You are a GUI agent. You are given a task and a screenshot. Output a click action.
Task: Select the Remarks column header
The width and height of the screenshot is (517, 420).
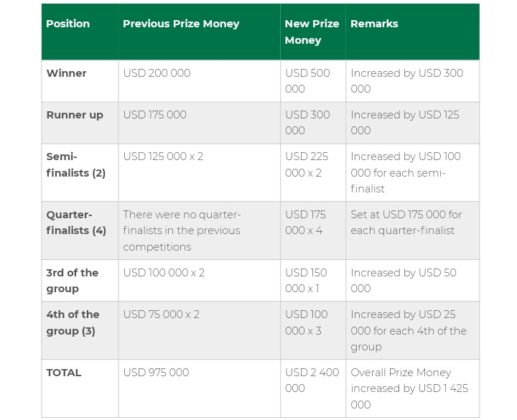pos(374,24)
